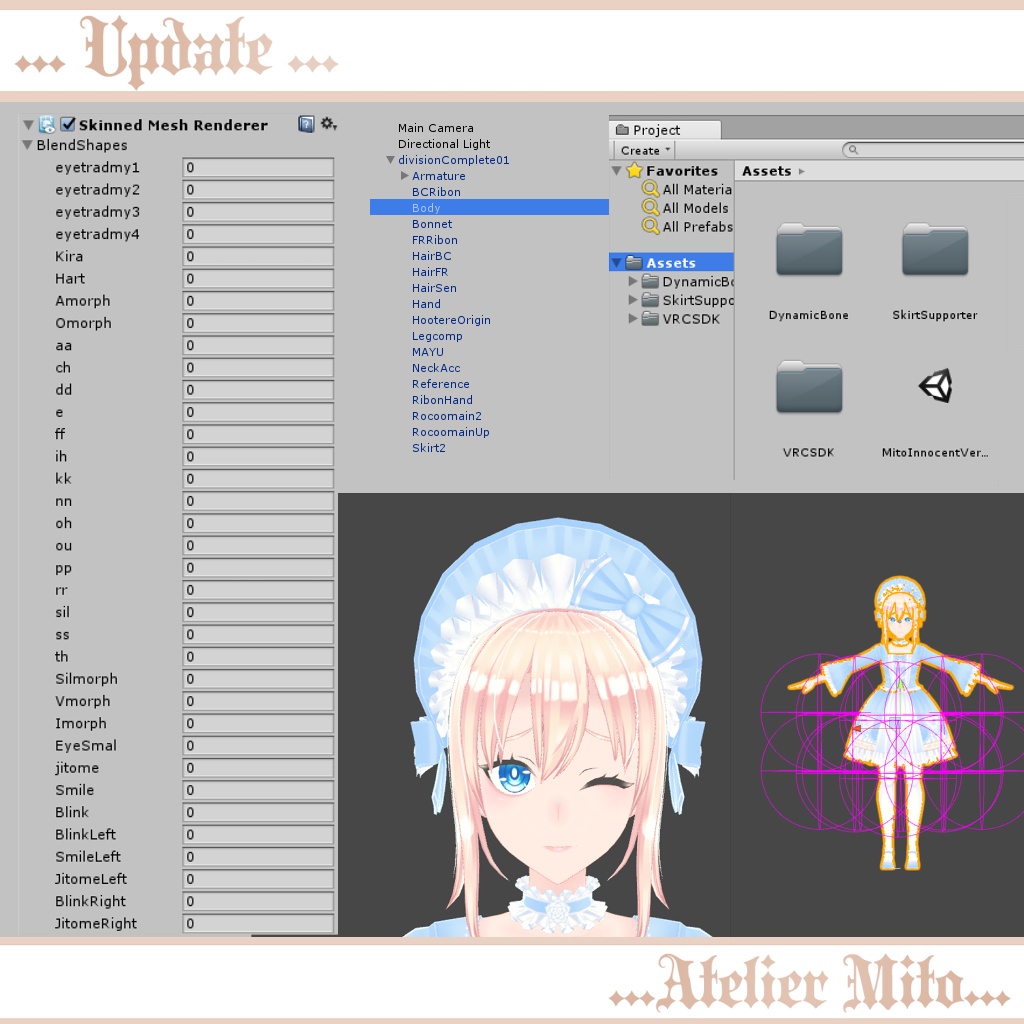Expand the Armature object
Image resolution: width=1024 pixels, height=1024 pixels.
click(404, 176)
